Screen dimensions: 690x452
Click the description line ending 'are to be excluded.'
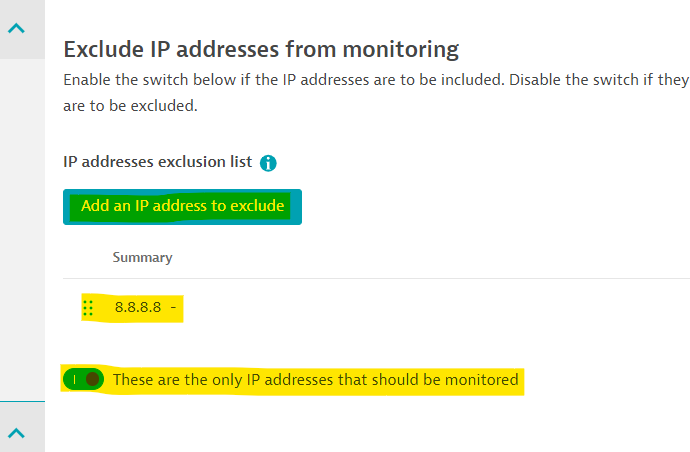[x=130, y=105]
